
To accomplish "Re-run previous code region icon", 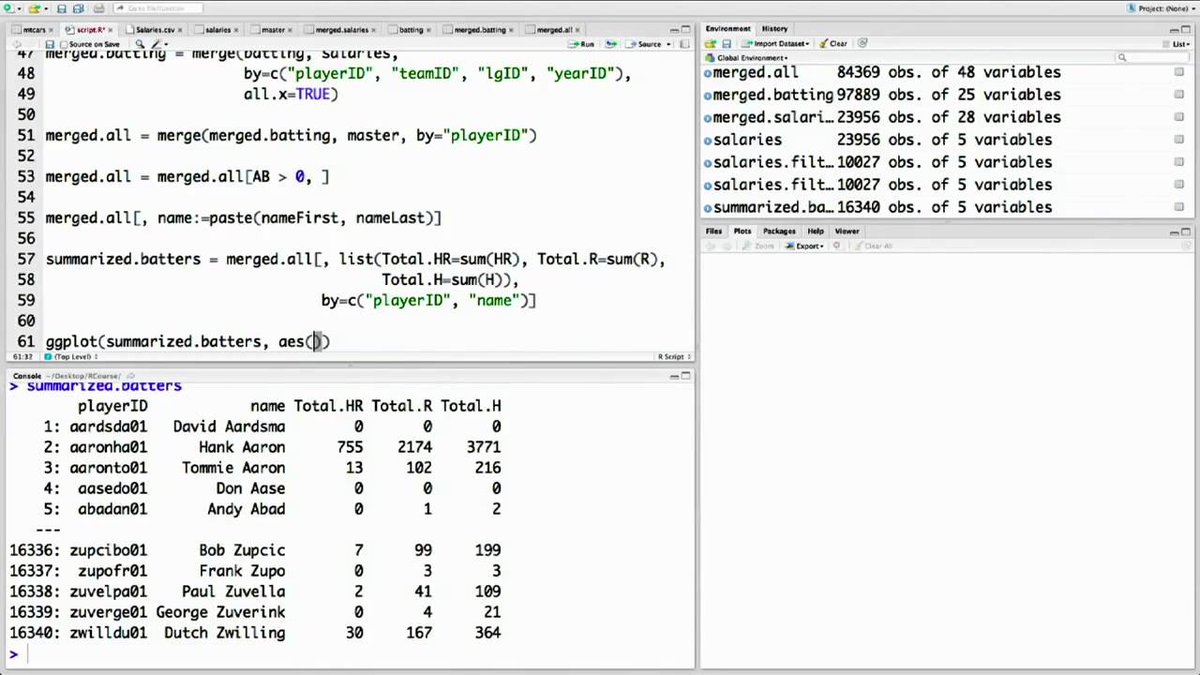I will click(x=611, y=44).
